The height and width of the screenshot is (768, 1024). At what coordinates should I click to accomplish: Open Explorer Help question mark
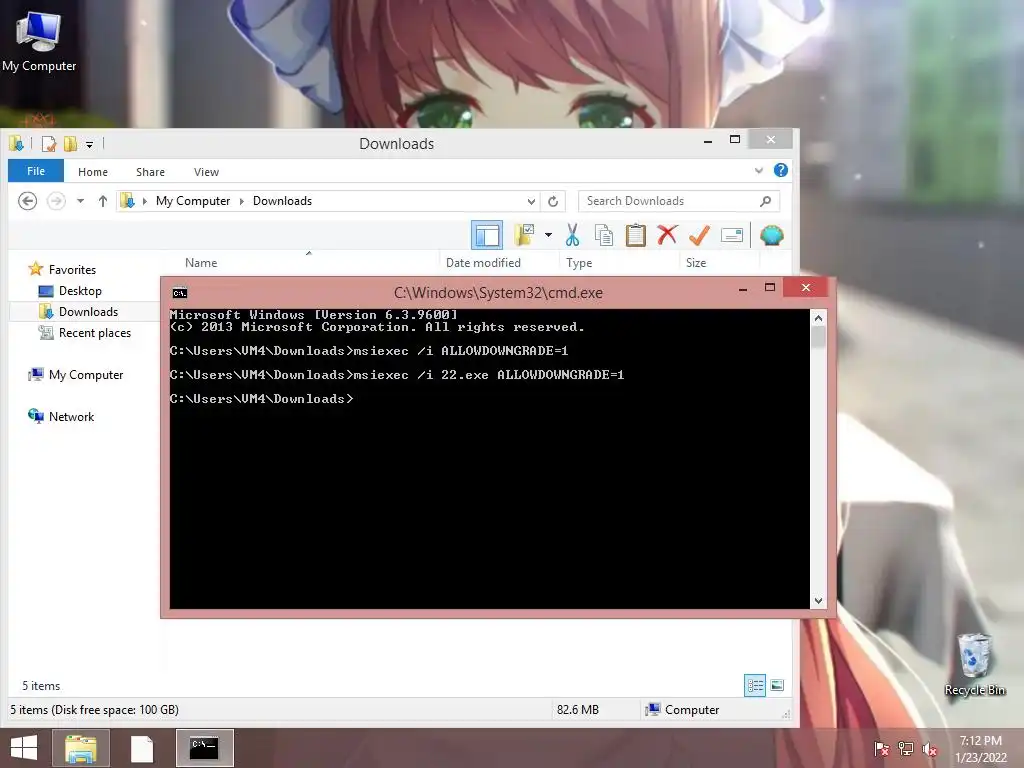(x=780, y=170)
